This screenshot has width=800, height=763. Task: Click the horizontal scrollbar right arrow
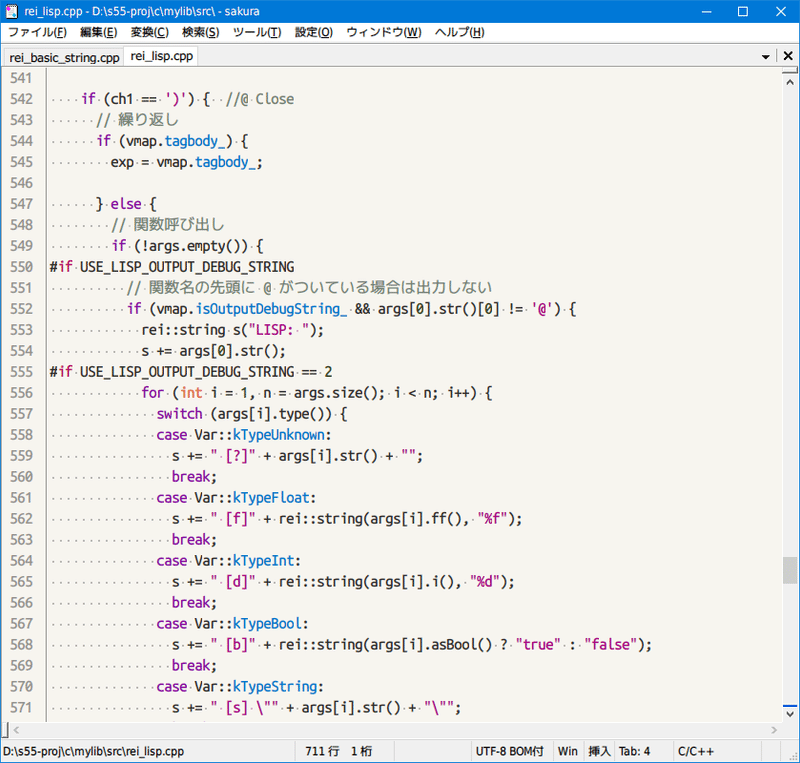coord(774,730)
